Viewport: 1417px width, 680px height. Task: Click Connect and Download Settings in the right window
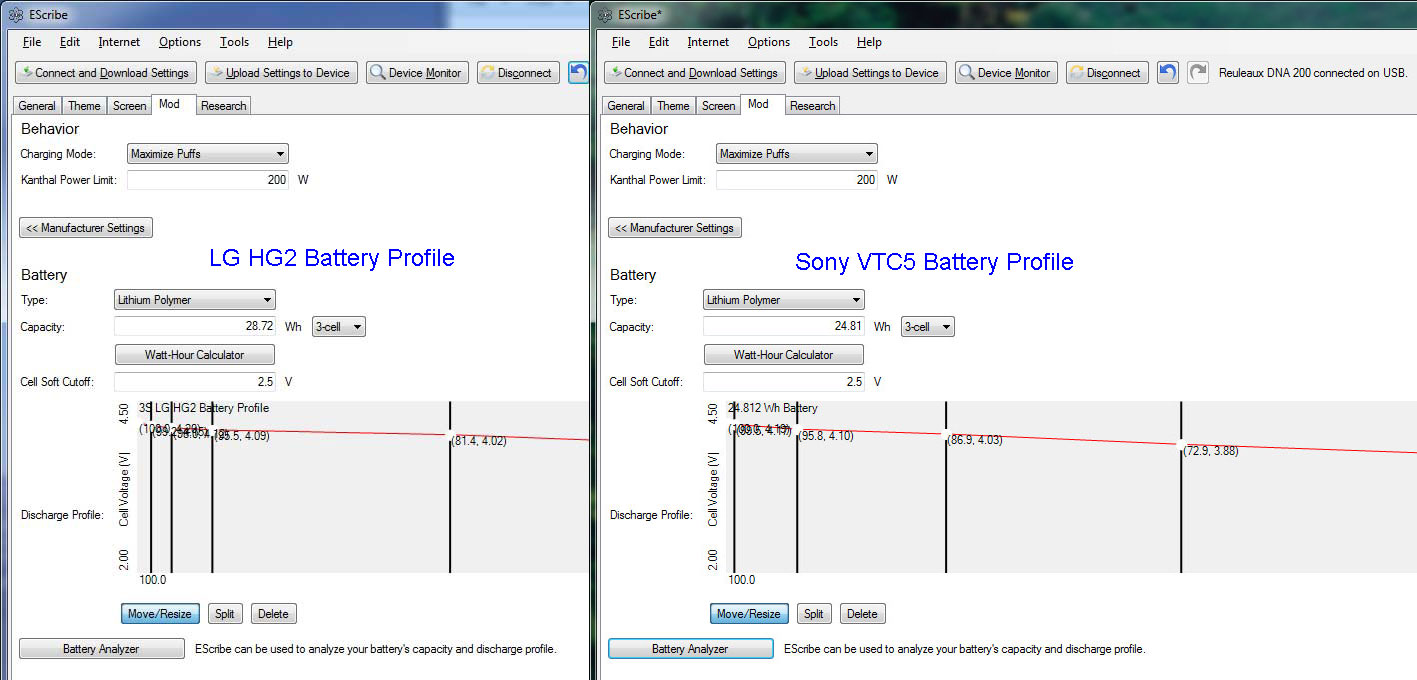tap(694, 72)
